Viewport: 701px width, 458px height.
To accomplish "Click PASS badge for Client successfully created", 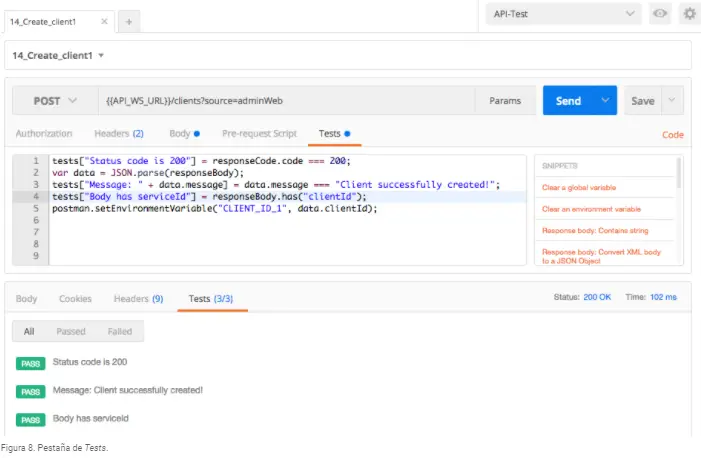I will (x=30, y=392).
